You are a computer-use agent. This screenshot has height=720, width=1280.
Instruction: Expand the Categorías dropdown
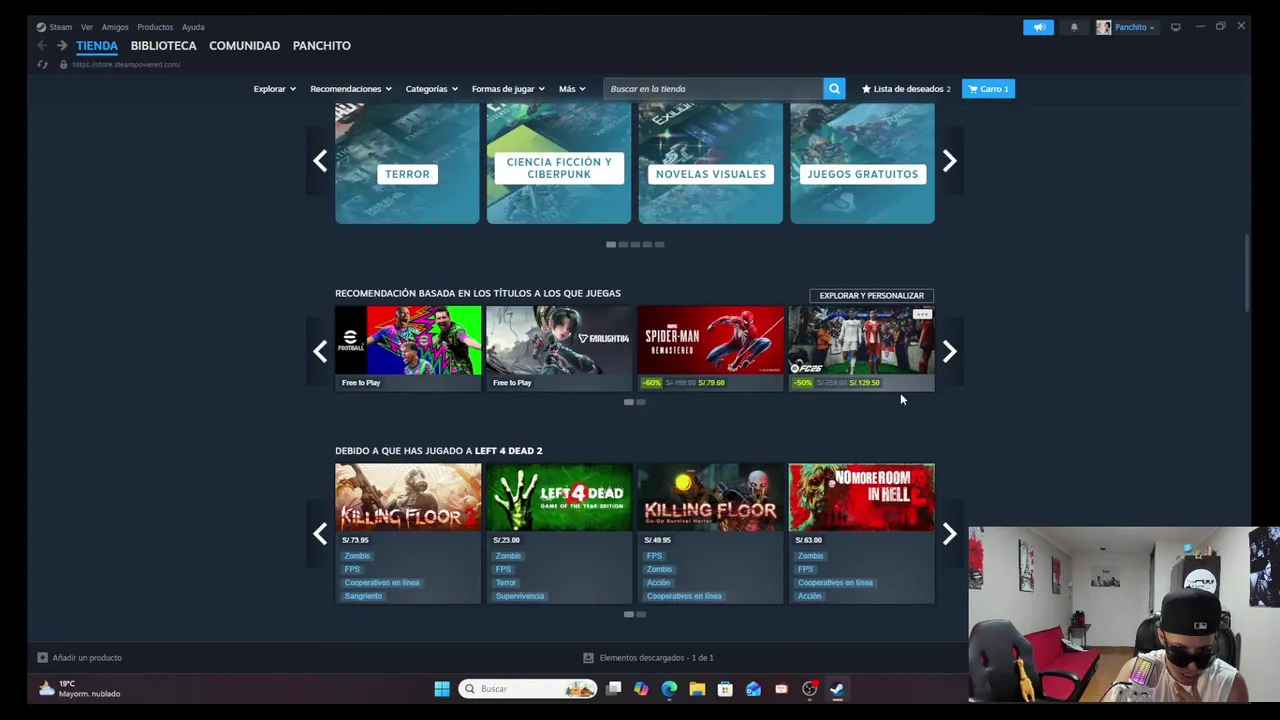(x=431, y=89)
